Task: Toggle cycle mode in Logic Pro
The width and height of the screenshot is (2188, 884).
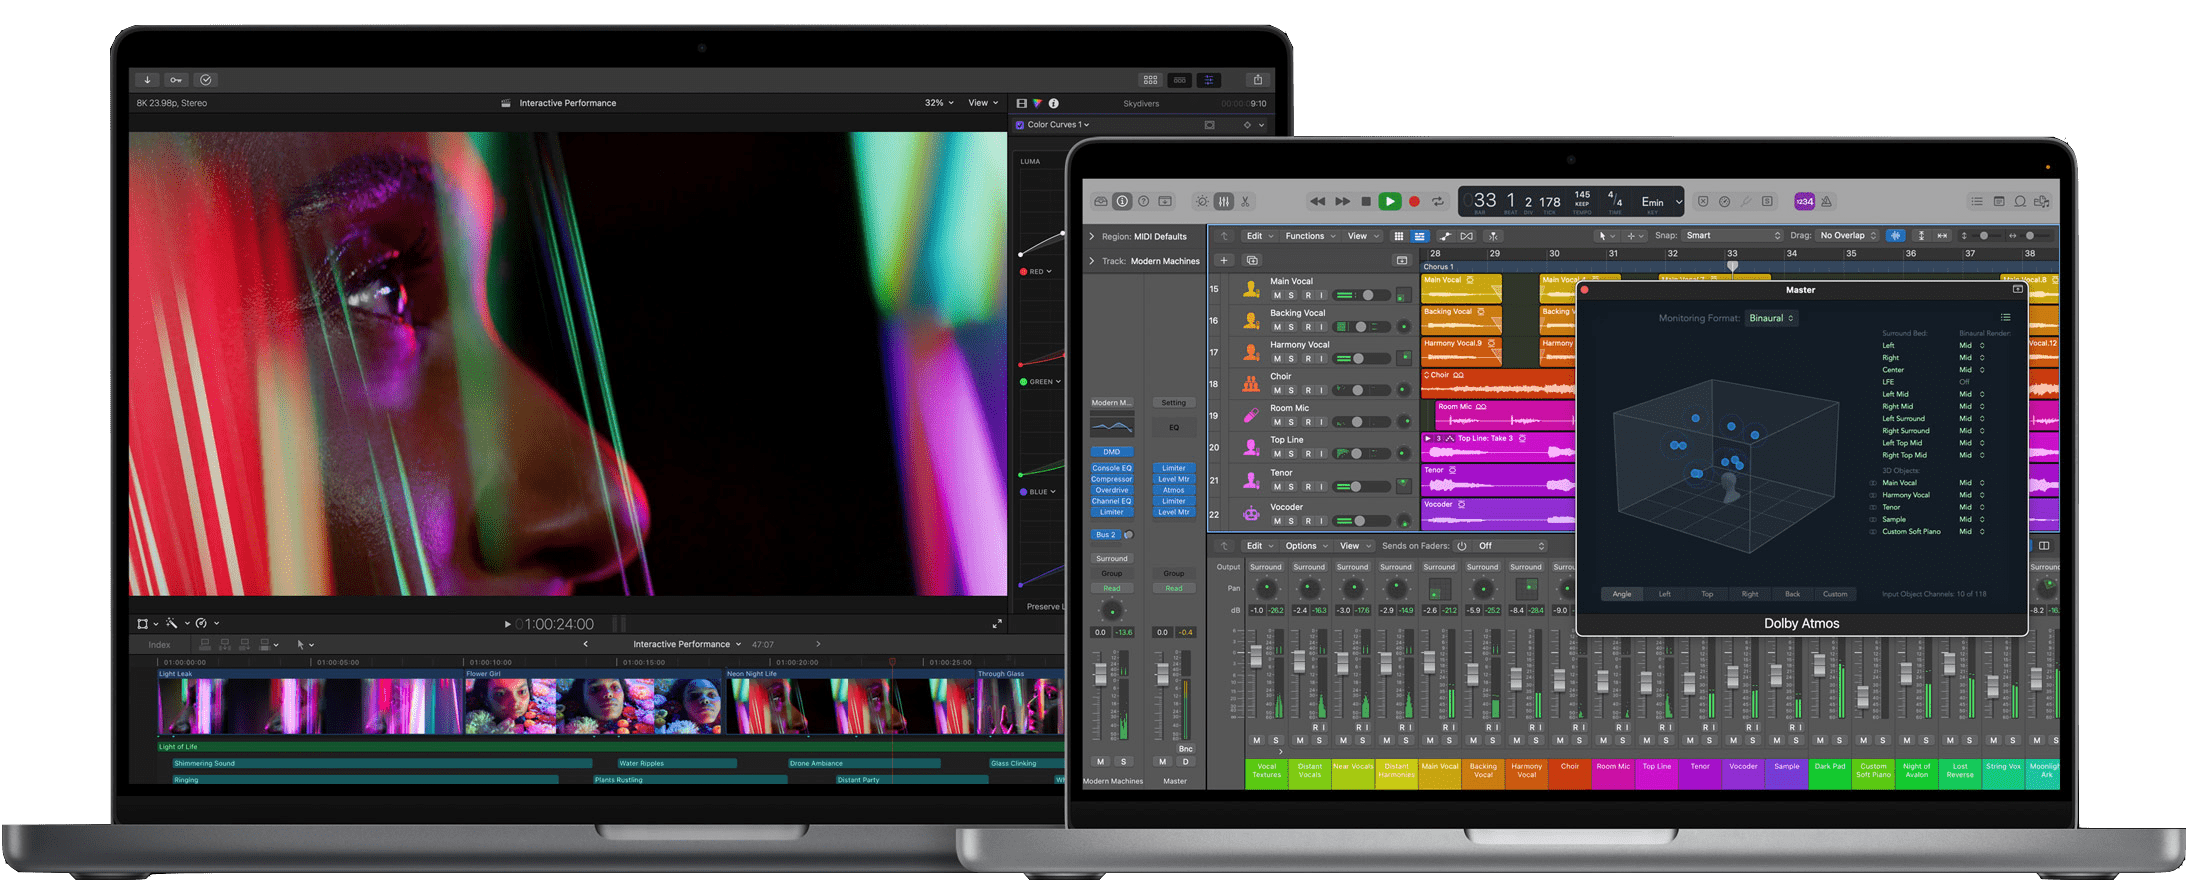Action: click(1438, 202)
